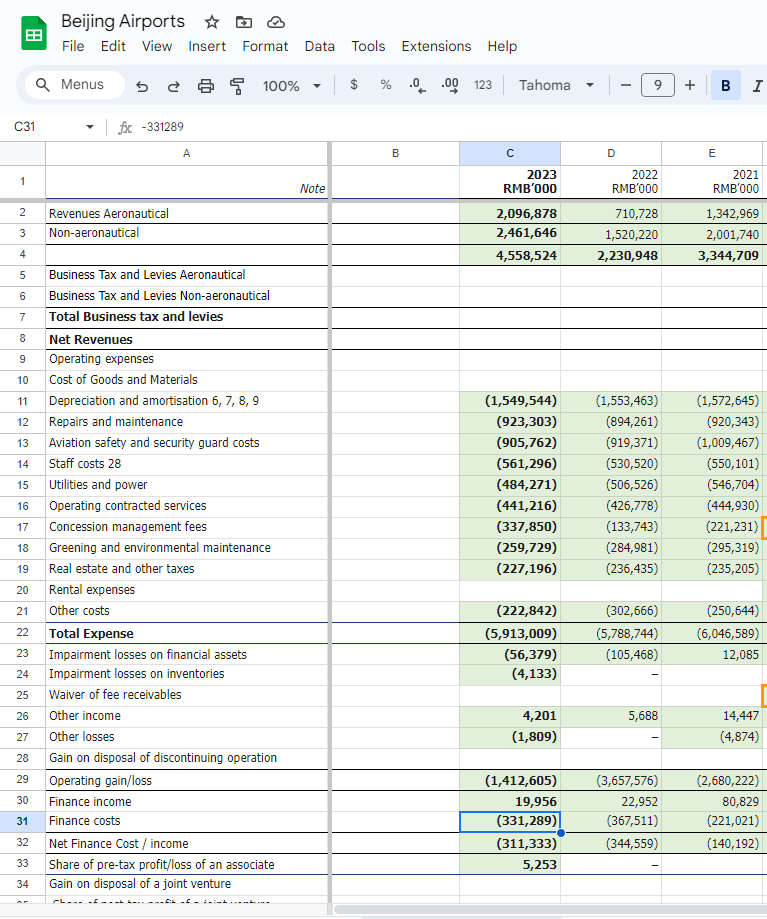The width and height of the screenshot is (767, 919).
Task: Expand the name box C31 dropdown
Action: [x=90, y=127]
